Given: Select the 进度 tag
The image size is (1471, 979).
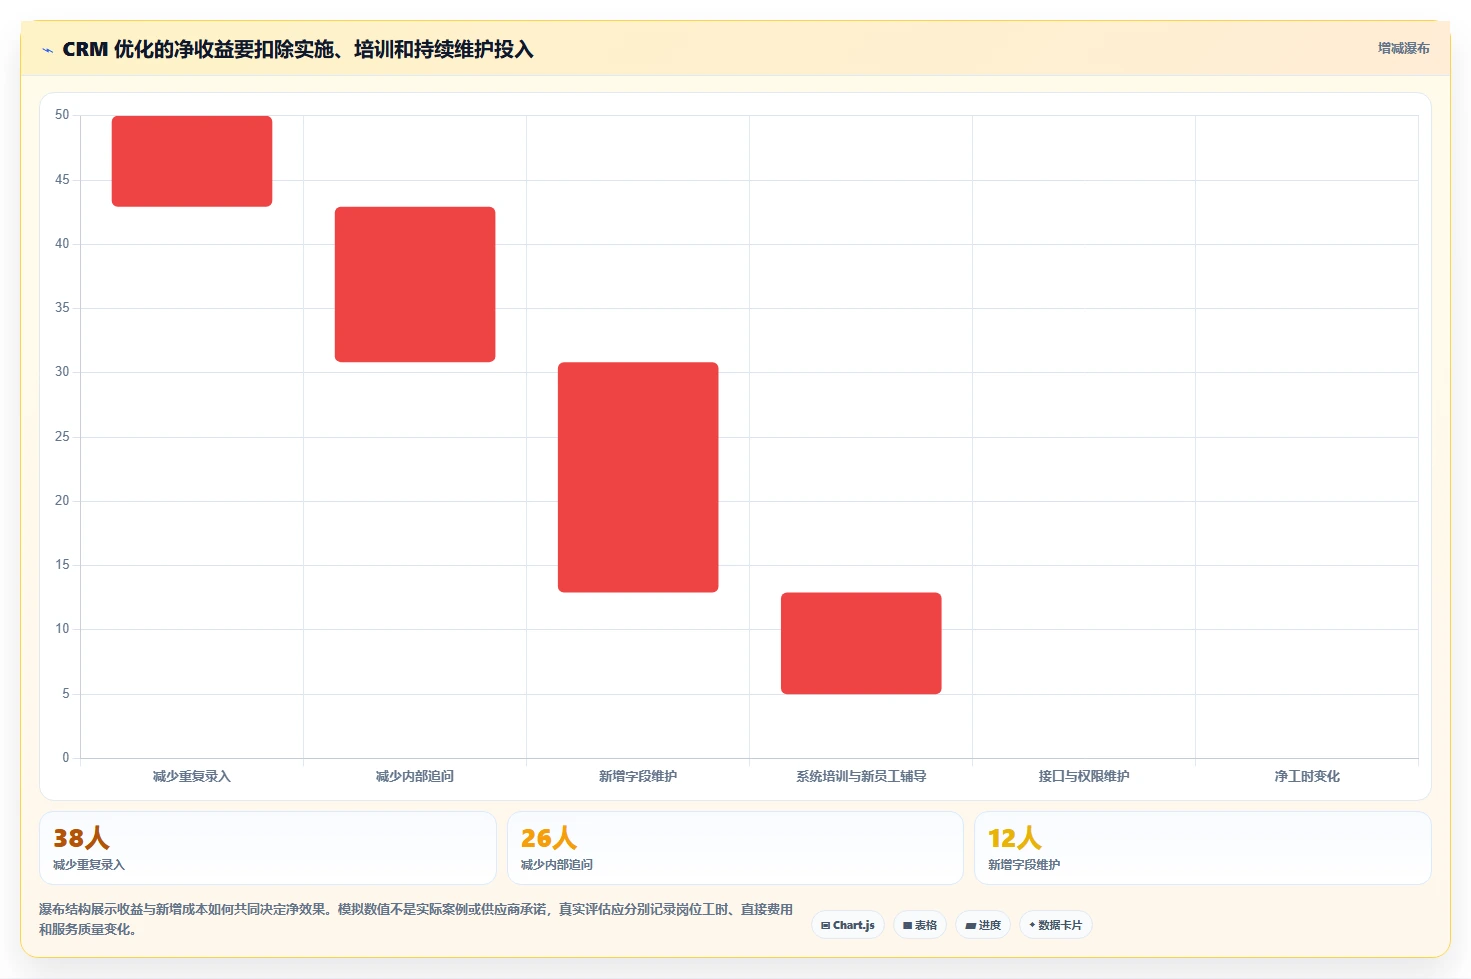Looking at the screenshot, I should (x=983, y=925).
